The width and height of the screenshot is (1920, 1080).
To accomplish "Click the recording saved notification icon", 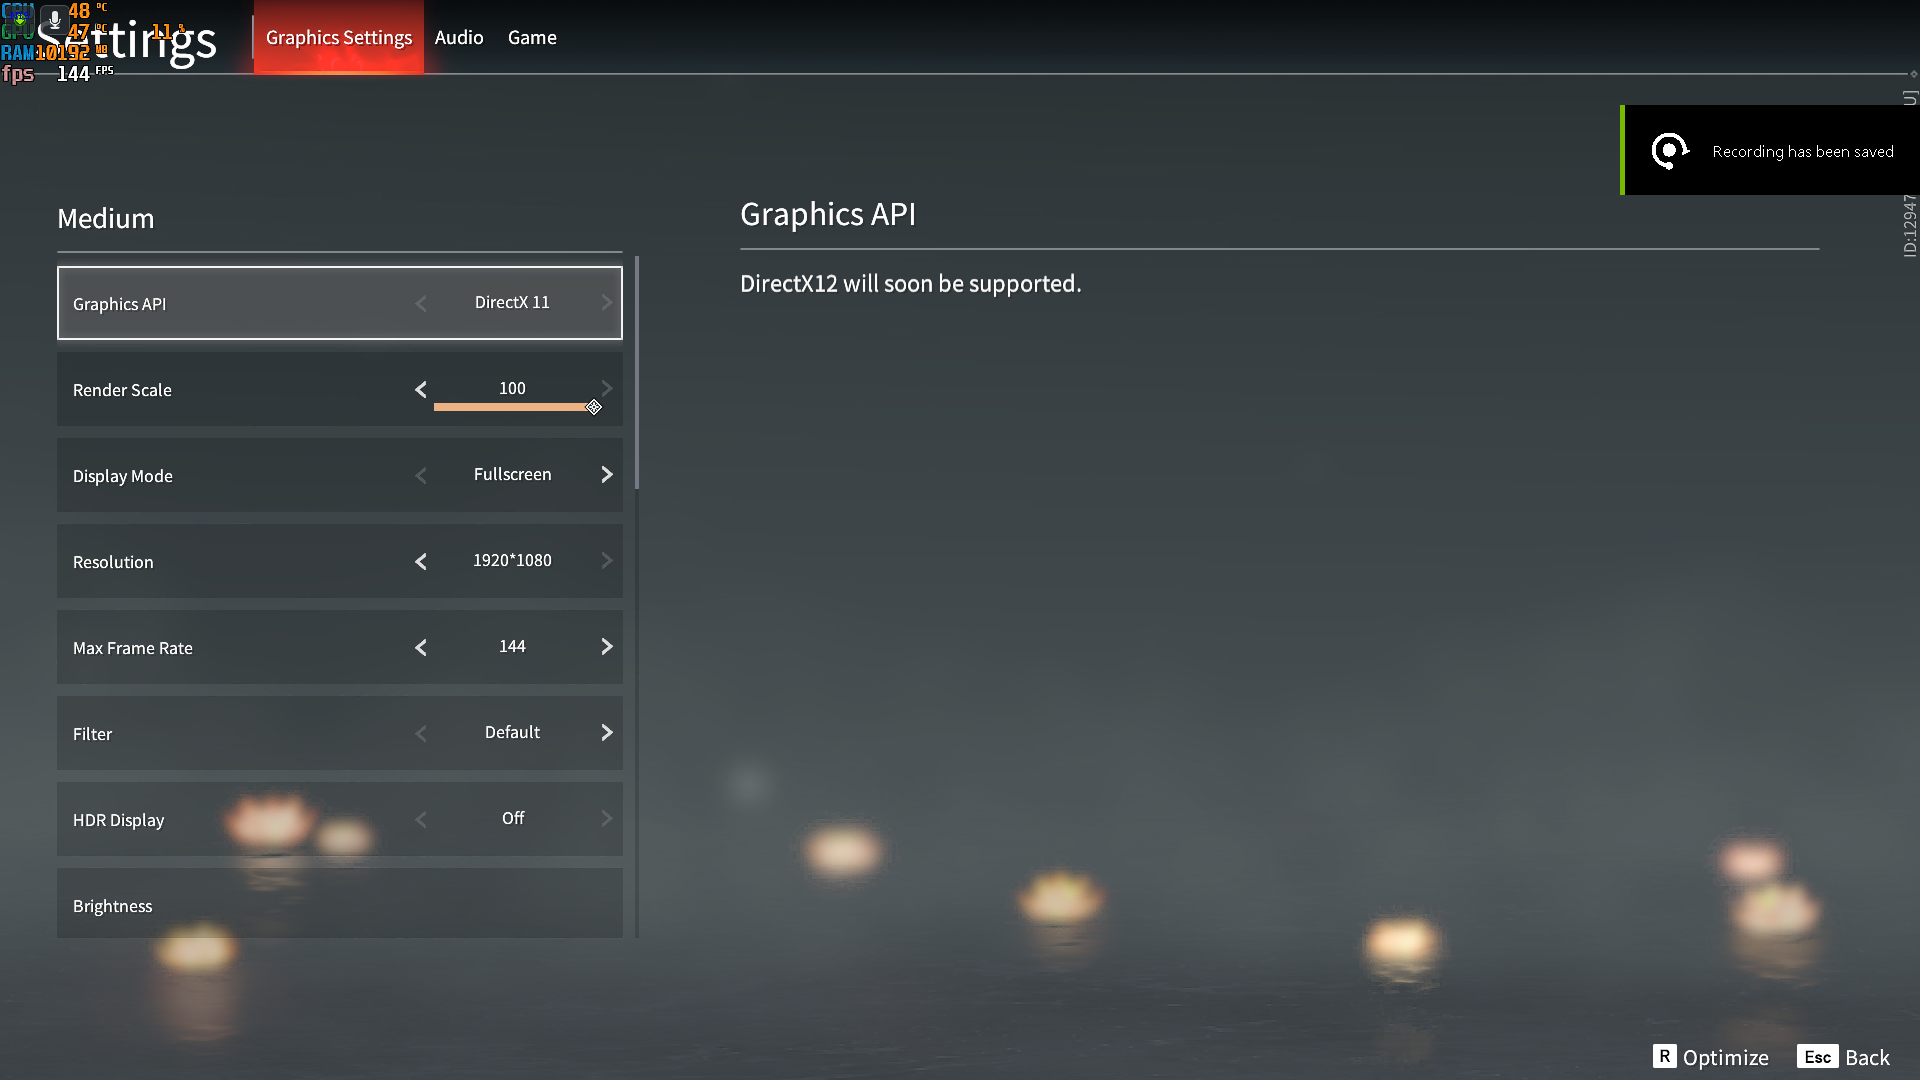I will tap(1669, 151).
